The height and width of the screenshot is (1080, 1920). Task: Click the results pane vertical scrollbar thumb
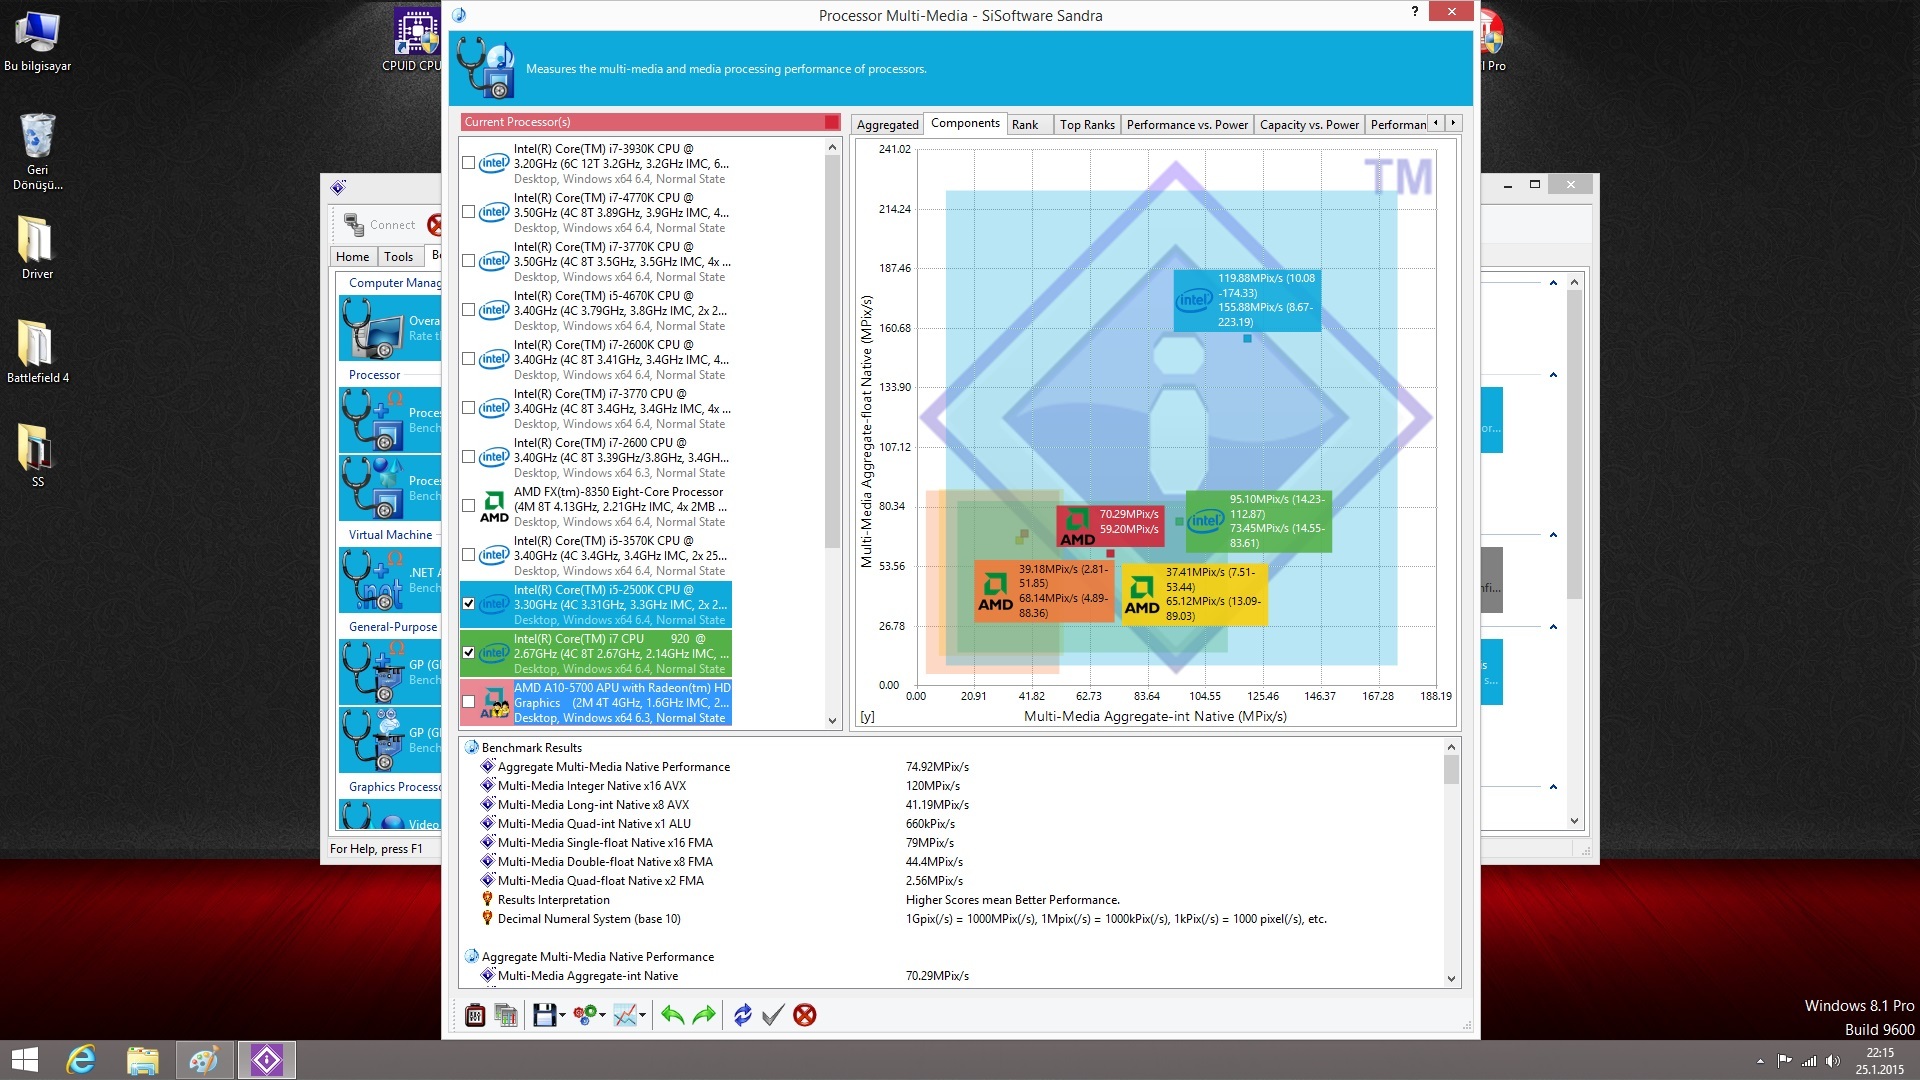point(1451,769)
